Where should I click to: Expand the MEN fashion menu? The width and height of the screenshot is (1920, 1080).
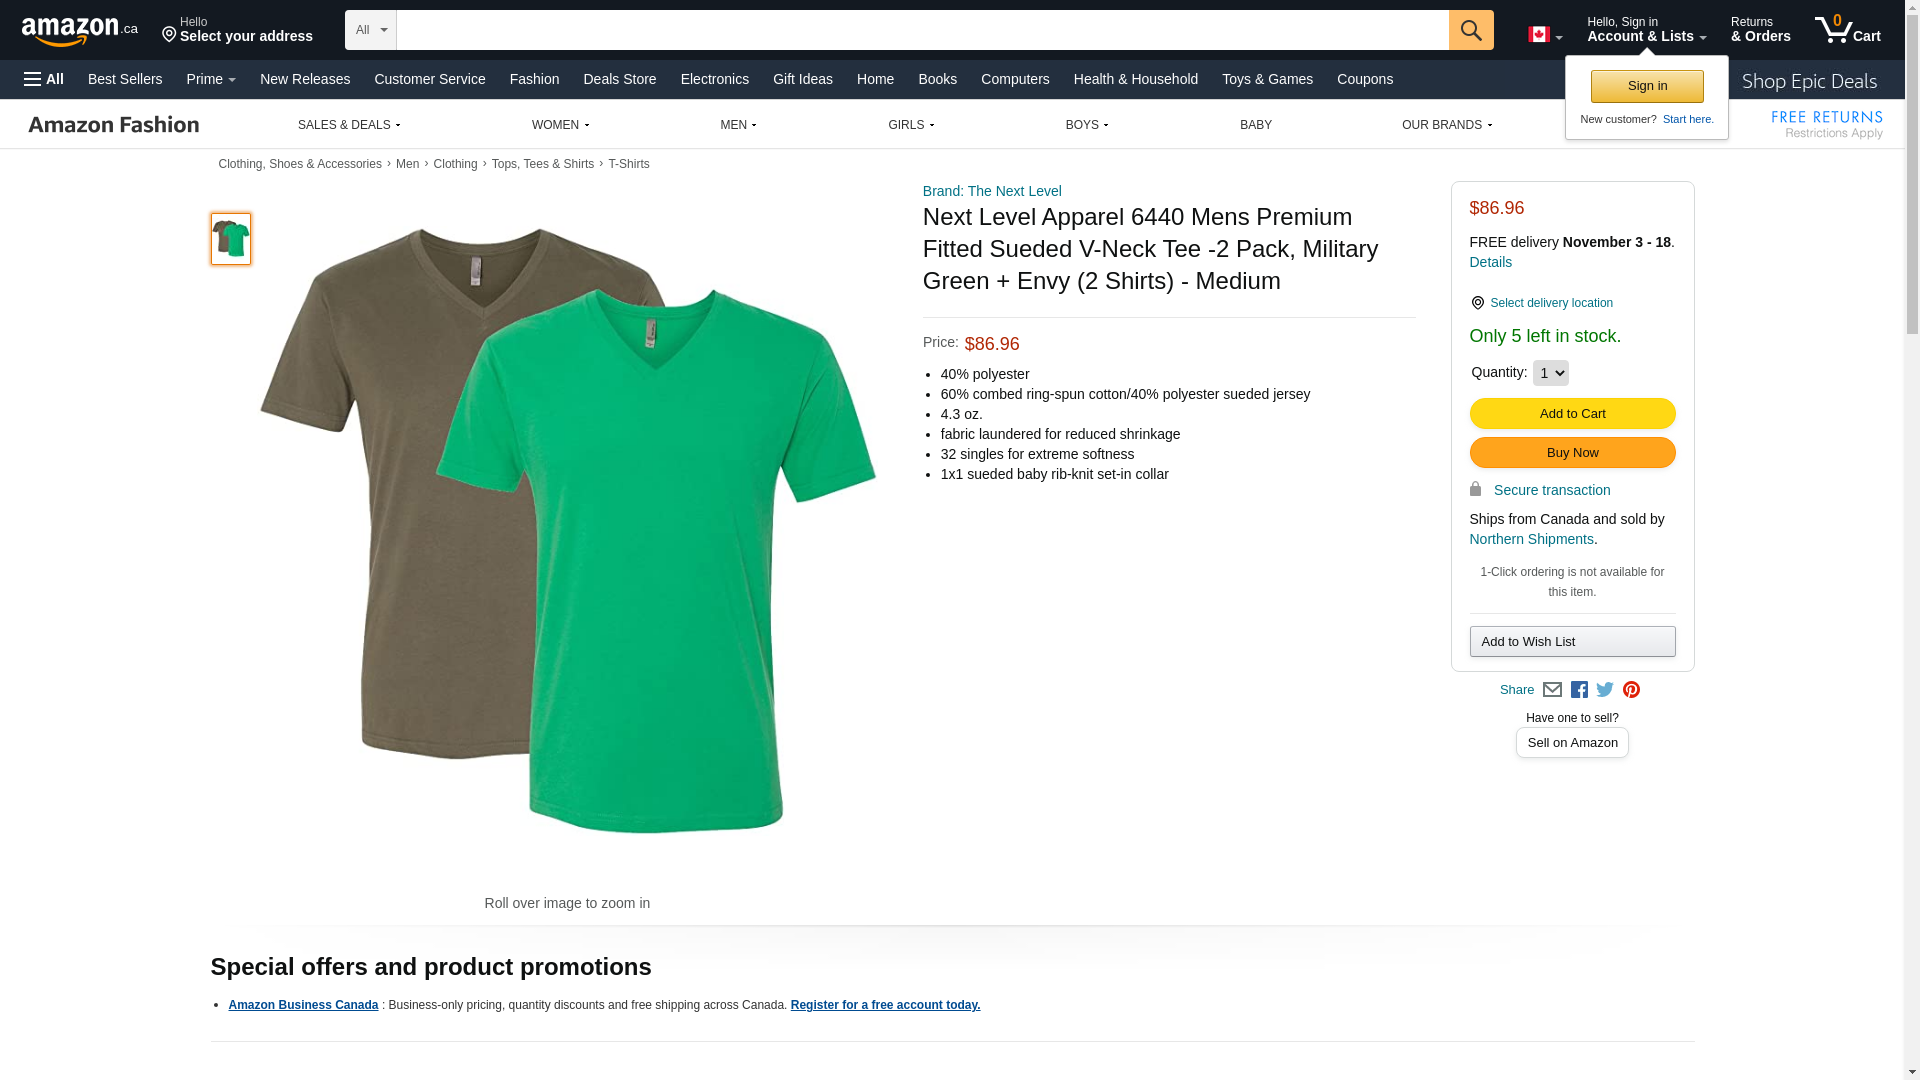[738, 125]
